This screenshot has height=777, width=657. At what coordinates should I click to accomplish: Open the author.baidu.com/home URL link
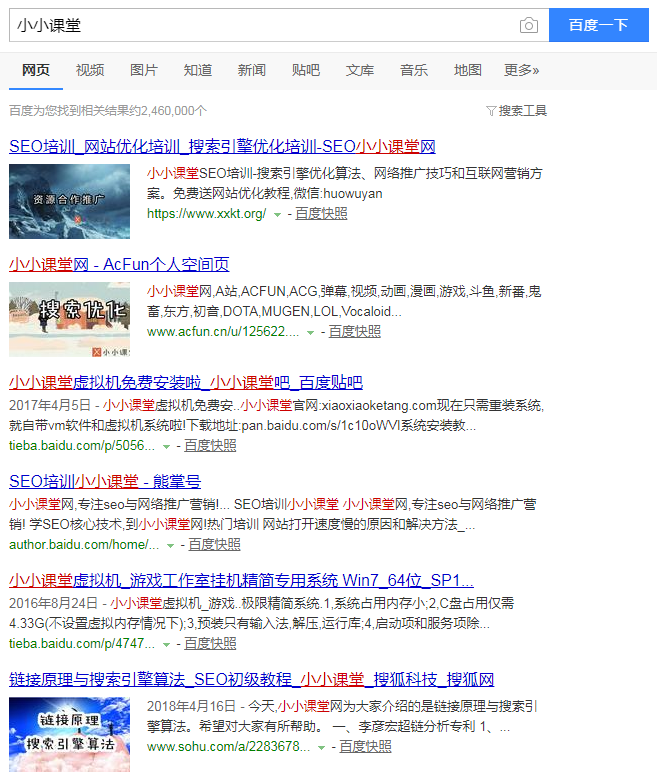pyautogui.click(x=84, y=545)
